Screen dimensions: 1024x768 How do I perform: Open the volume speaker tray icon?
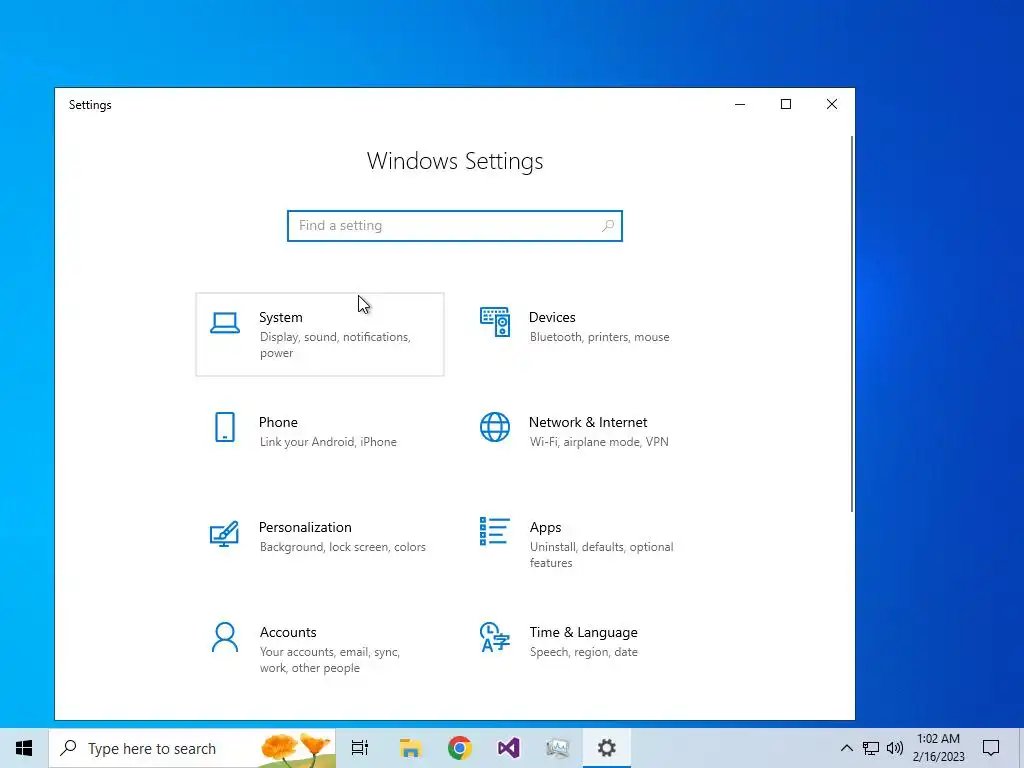895,748
